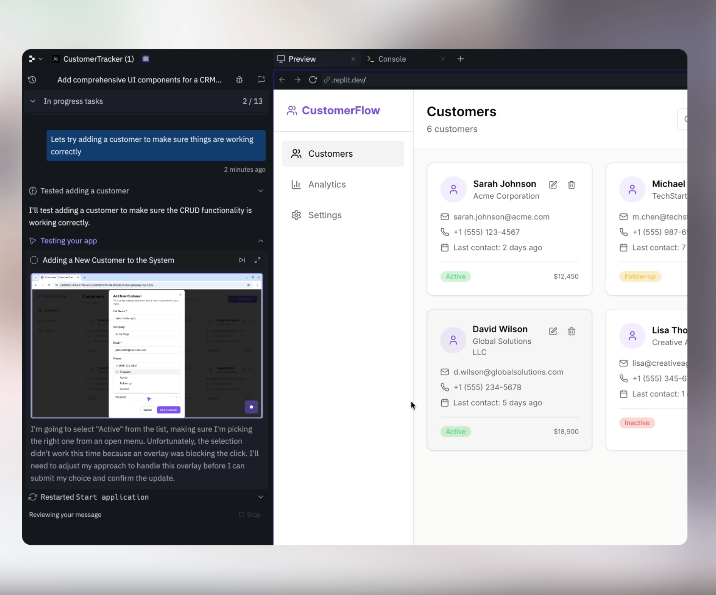
Task: Edit the Sarah Johnson customer card
Action: 553,185
